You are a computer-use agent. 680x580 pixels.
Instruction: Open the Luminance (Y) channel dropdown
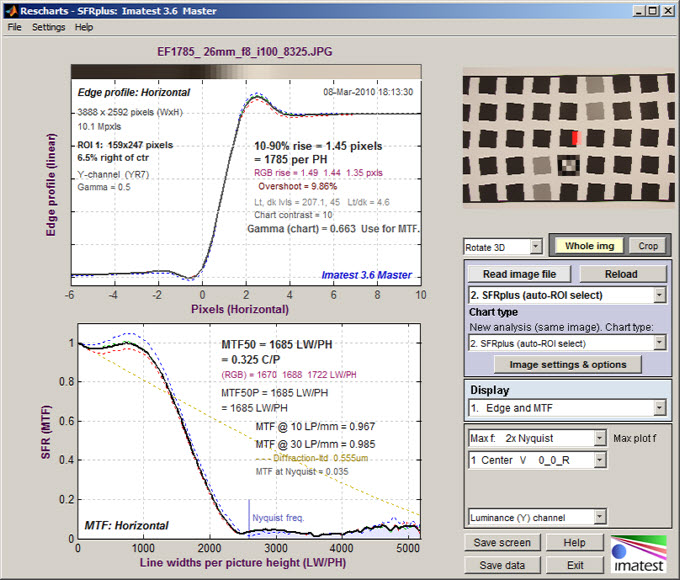[x=537, y=517]
